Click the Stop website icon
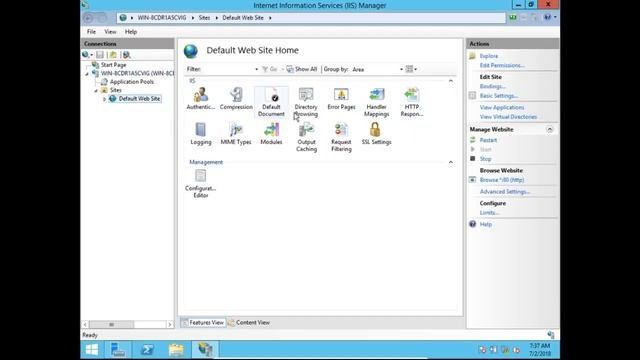 click(473, 158)
